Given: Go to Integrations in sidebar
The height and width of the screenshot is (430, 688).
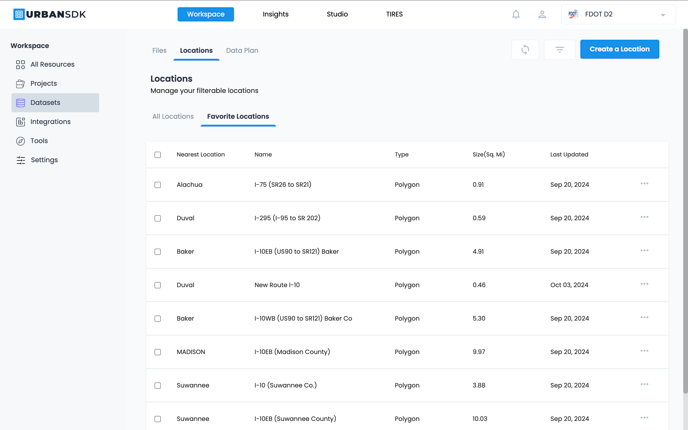Looking at the screenshot, I should click(50, 122).
